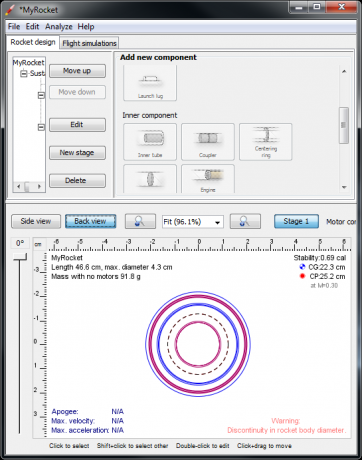Click the rotation angle slider handle

(20, 257)
